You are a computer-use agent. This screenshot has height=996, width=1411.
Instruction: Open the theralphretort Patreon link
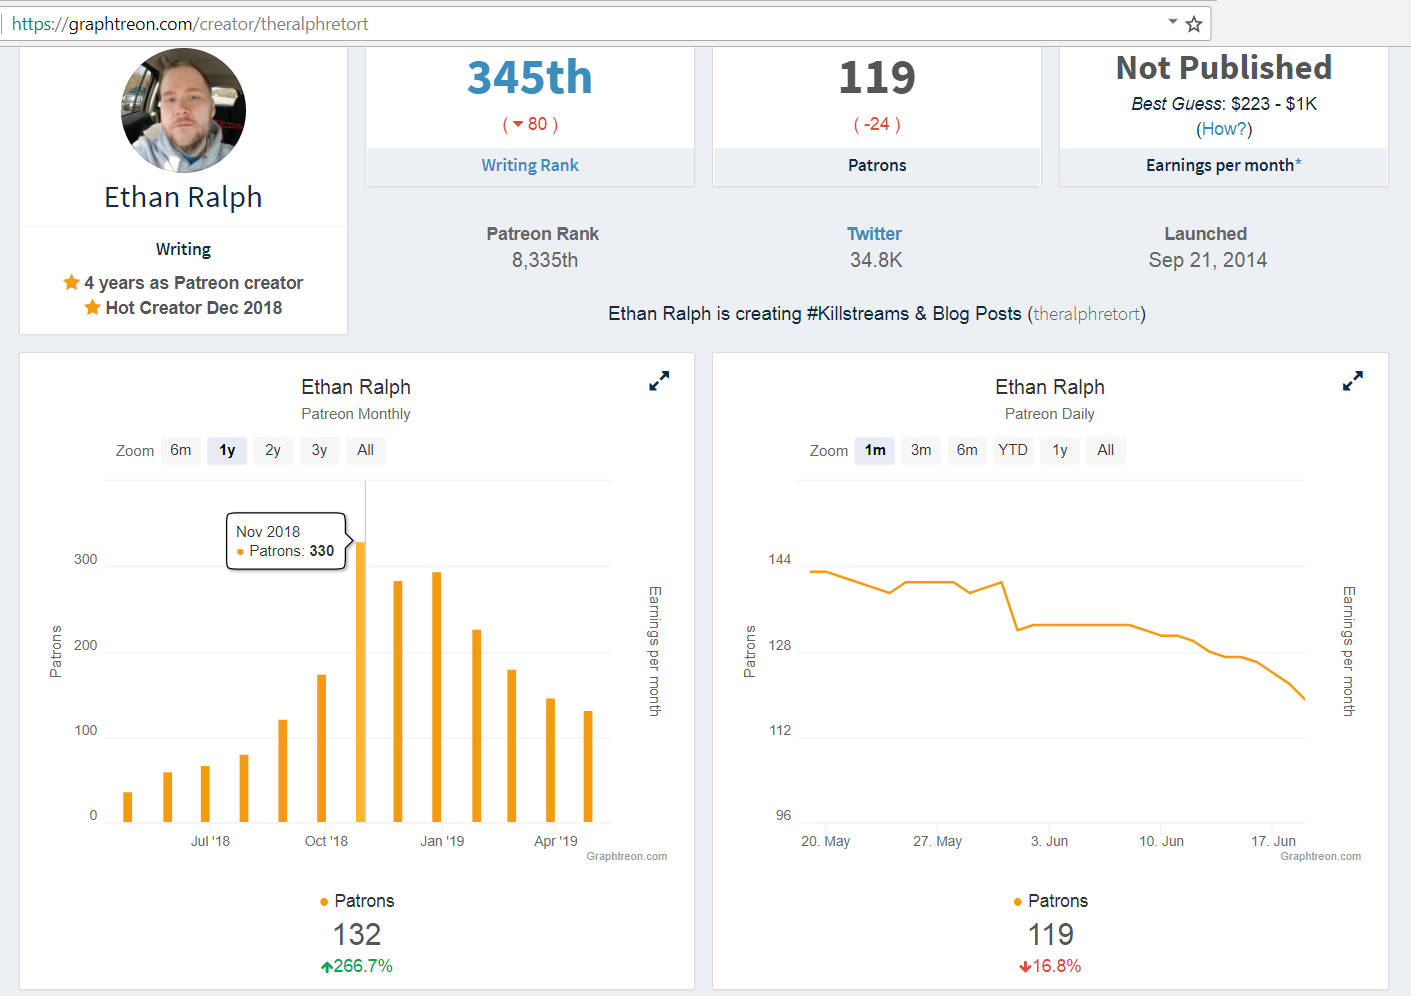pos(1087,314)
